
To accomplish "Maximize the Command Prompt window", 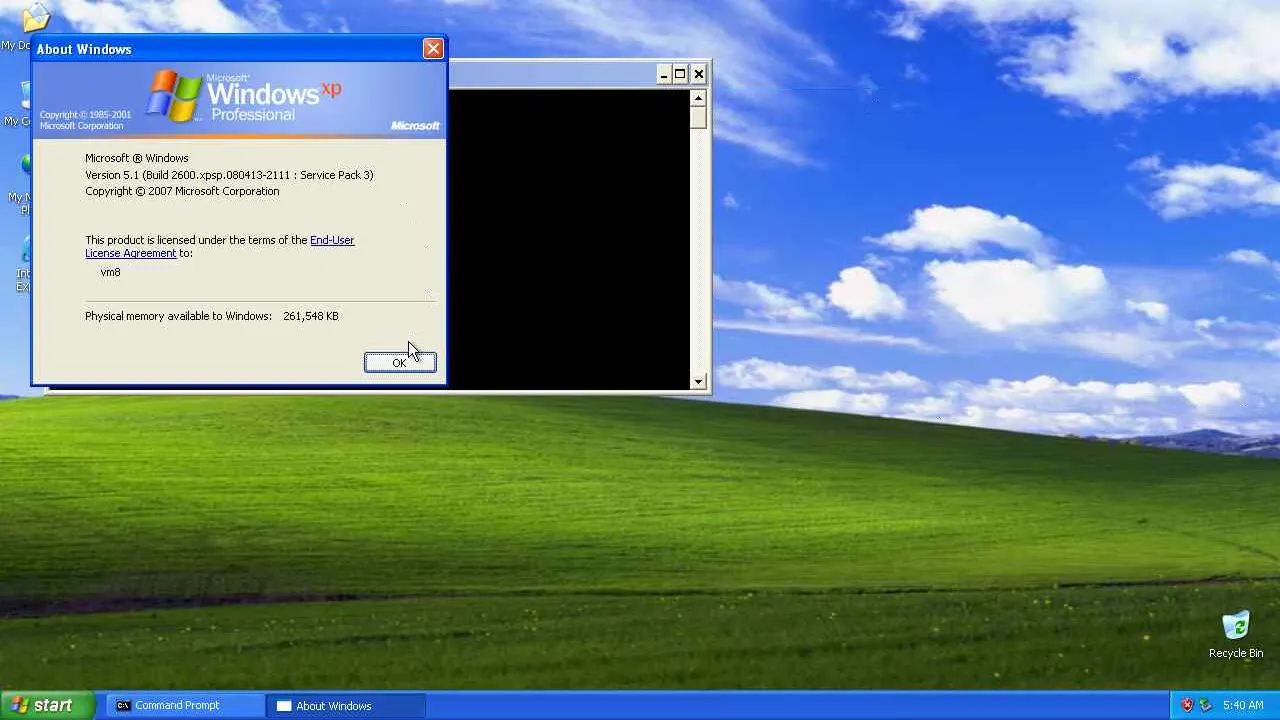I will pos(680,74).
